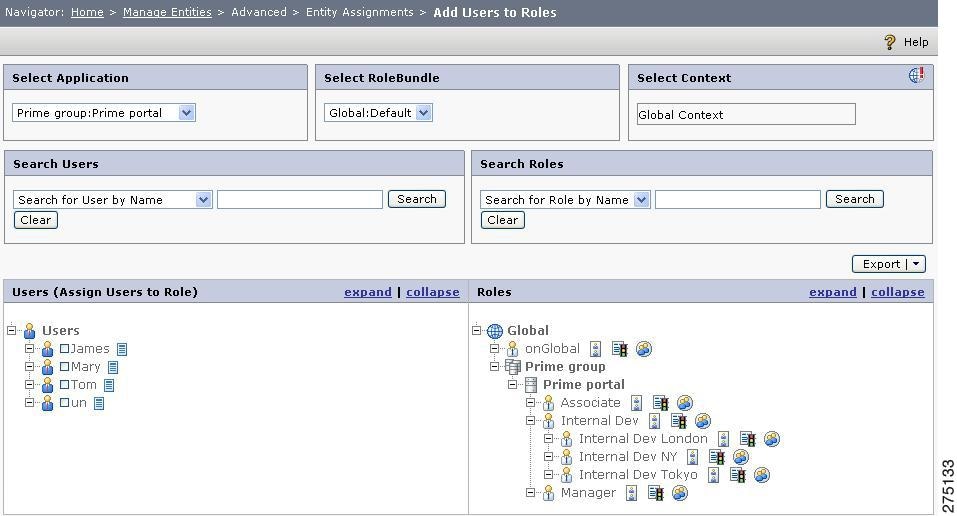Click the users group icon beside Manager
The height and width of the screenshot is (516, 957).
[x=680, y=493]
